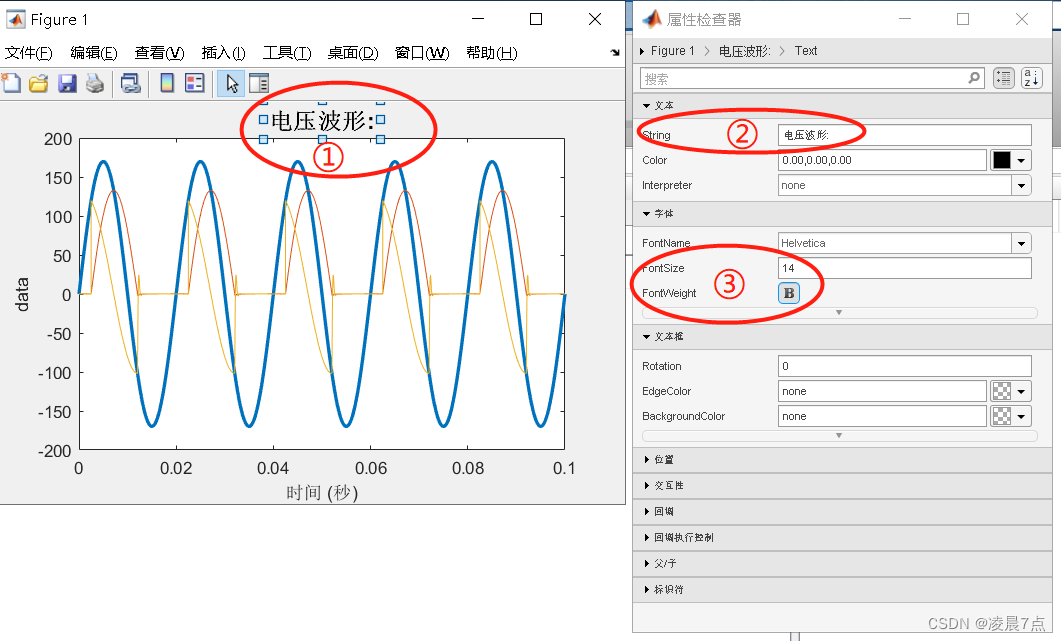Expand the 回调执行控制 section
The width and height of the screenshot is (1061, 641).
pos(647,537)
